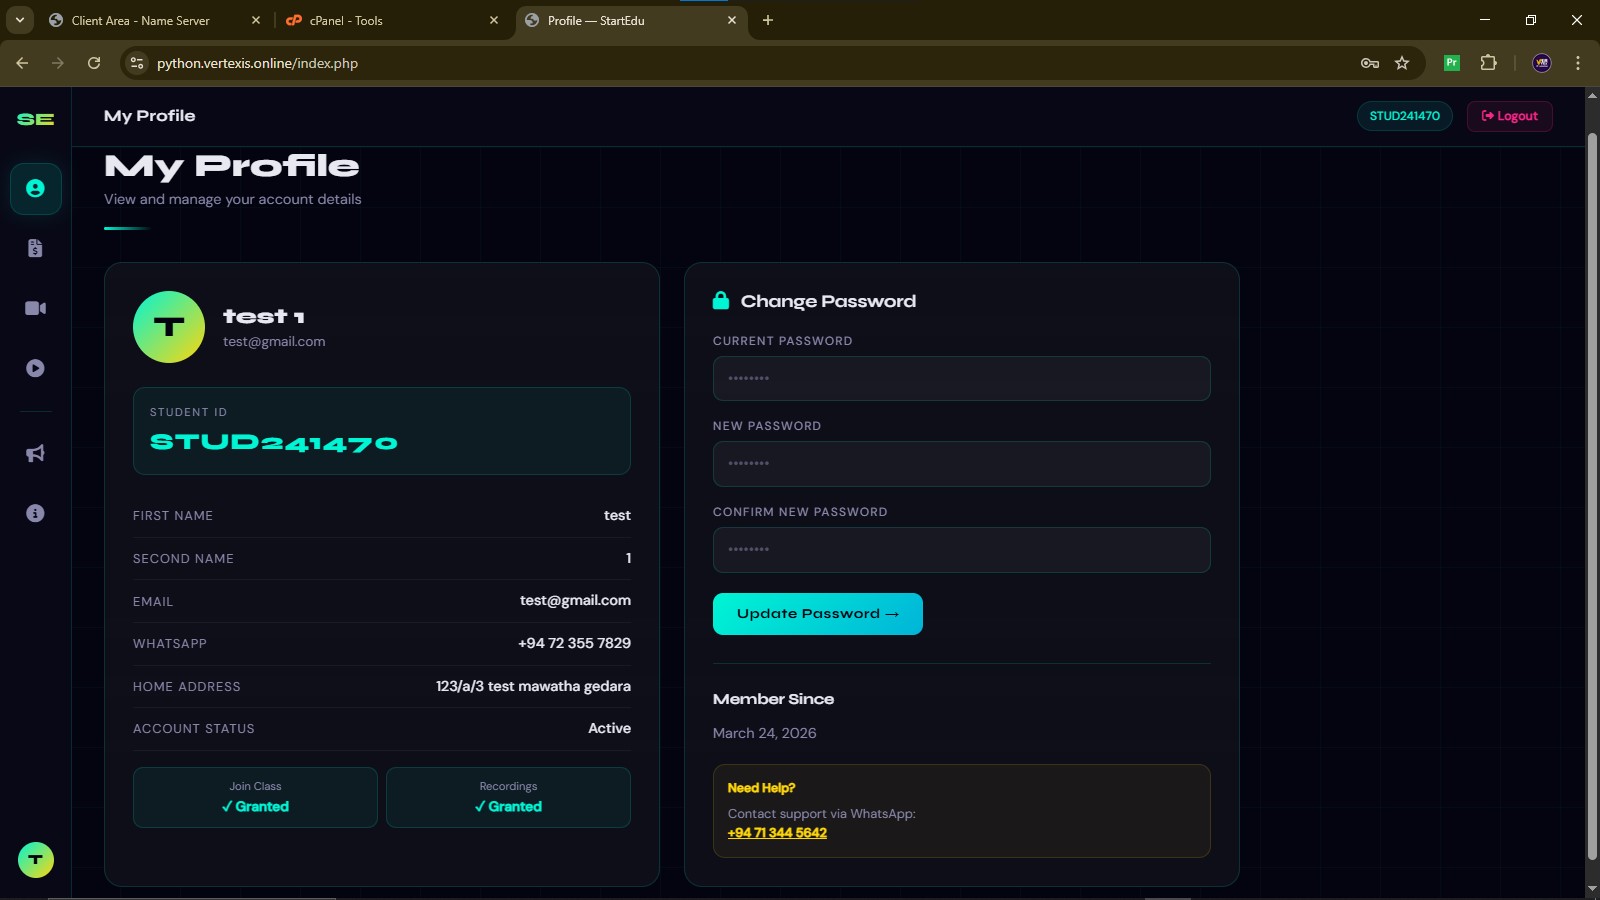1600x900 pixels.
Task: Open the info icon in the sidebar
Action: tap(36, 513)
